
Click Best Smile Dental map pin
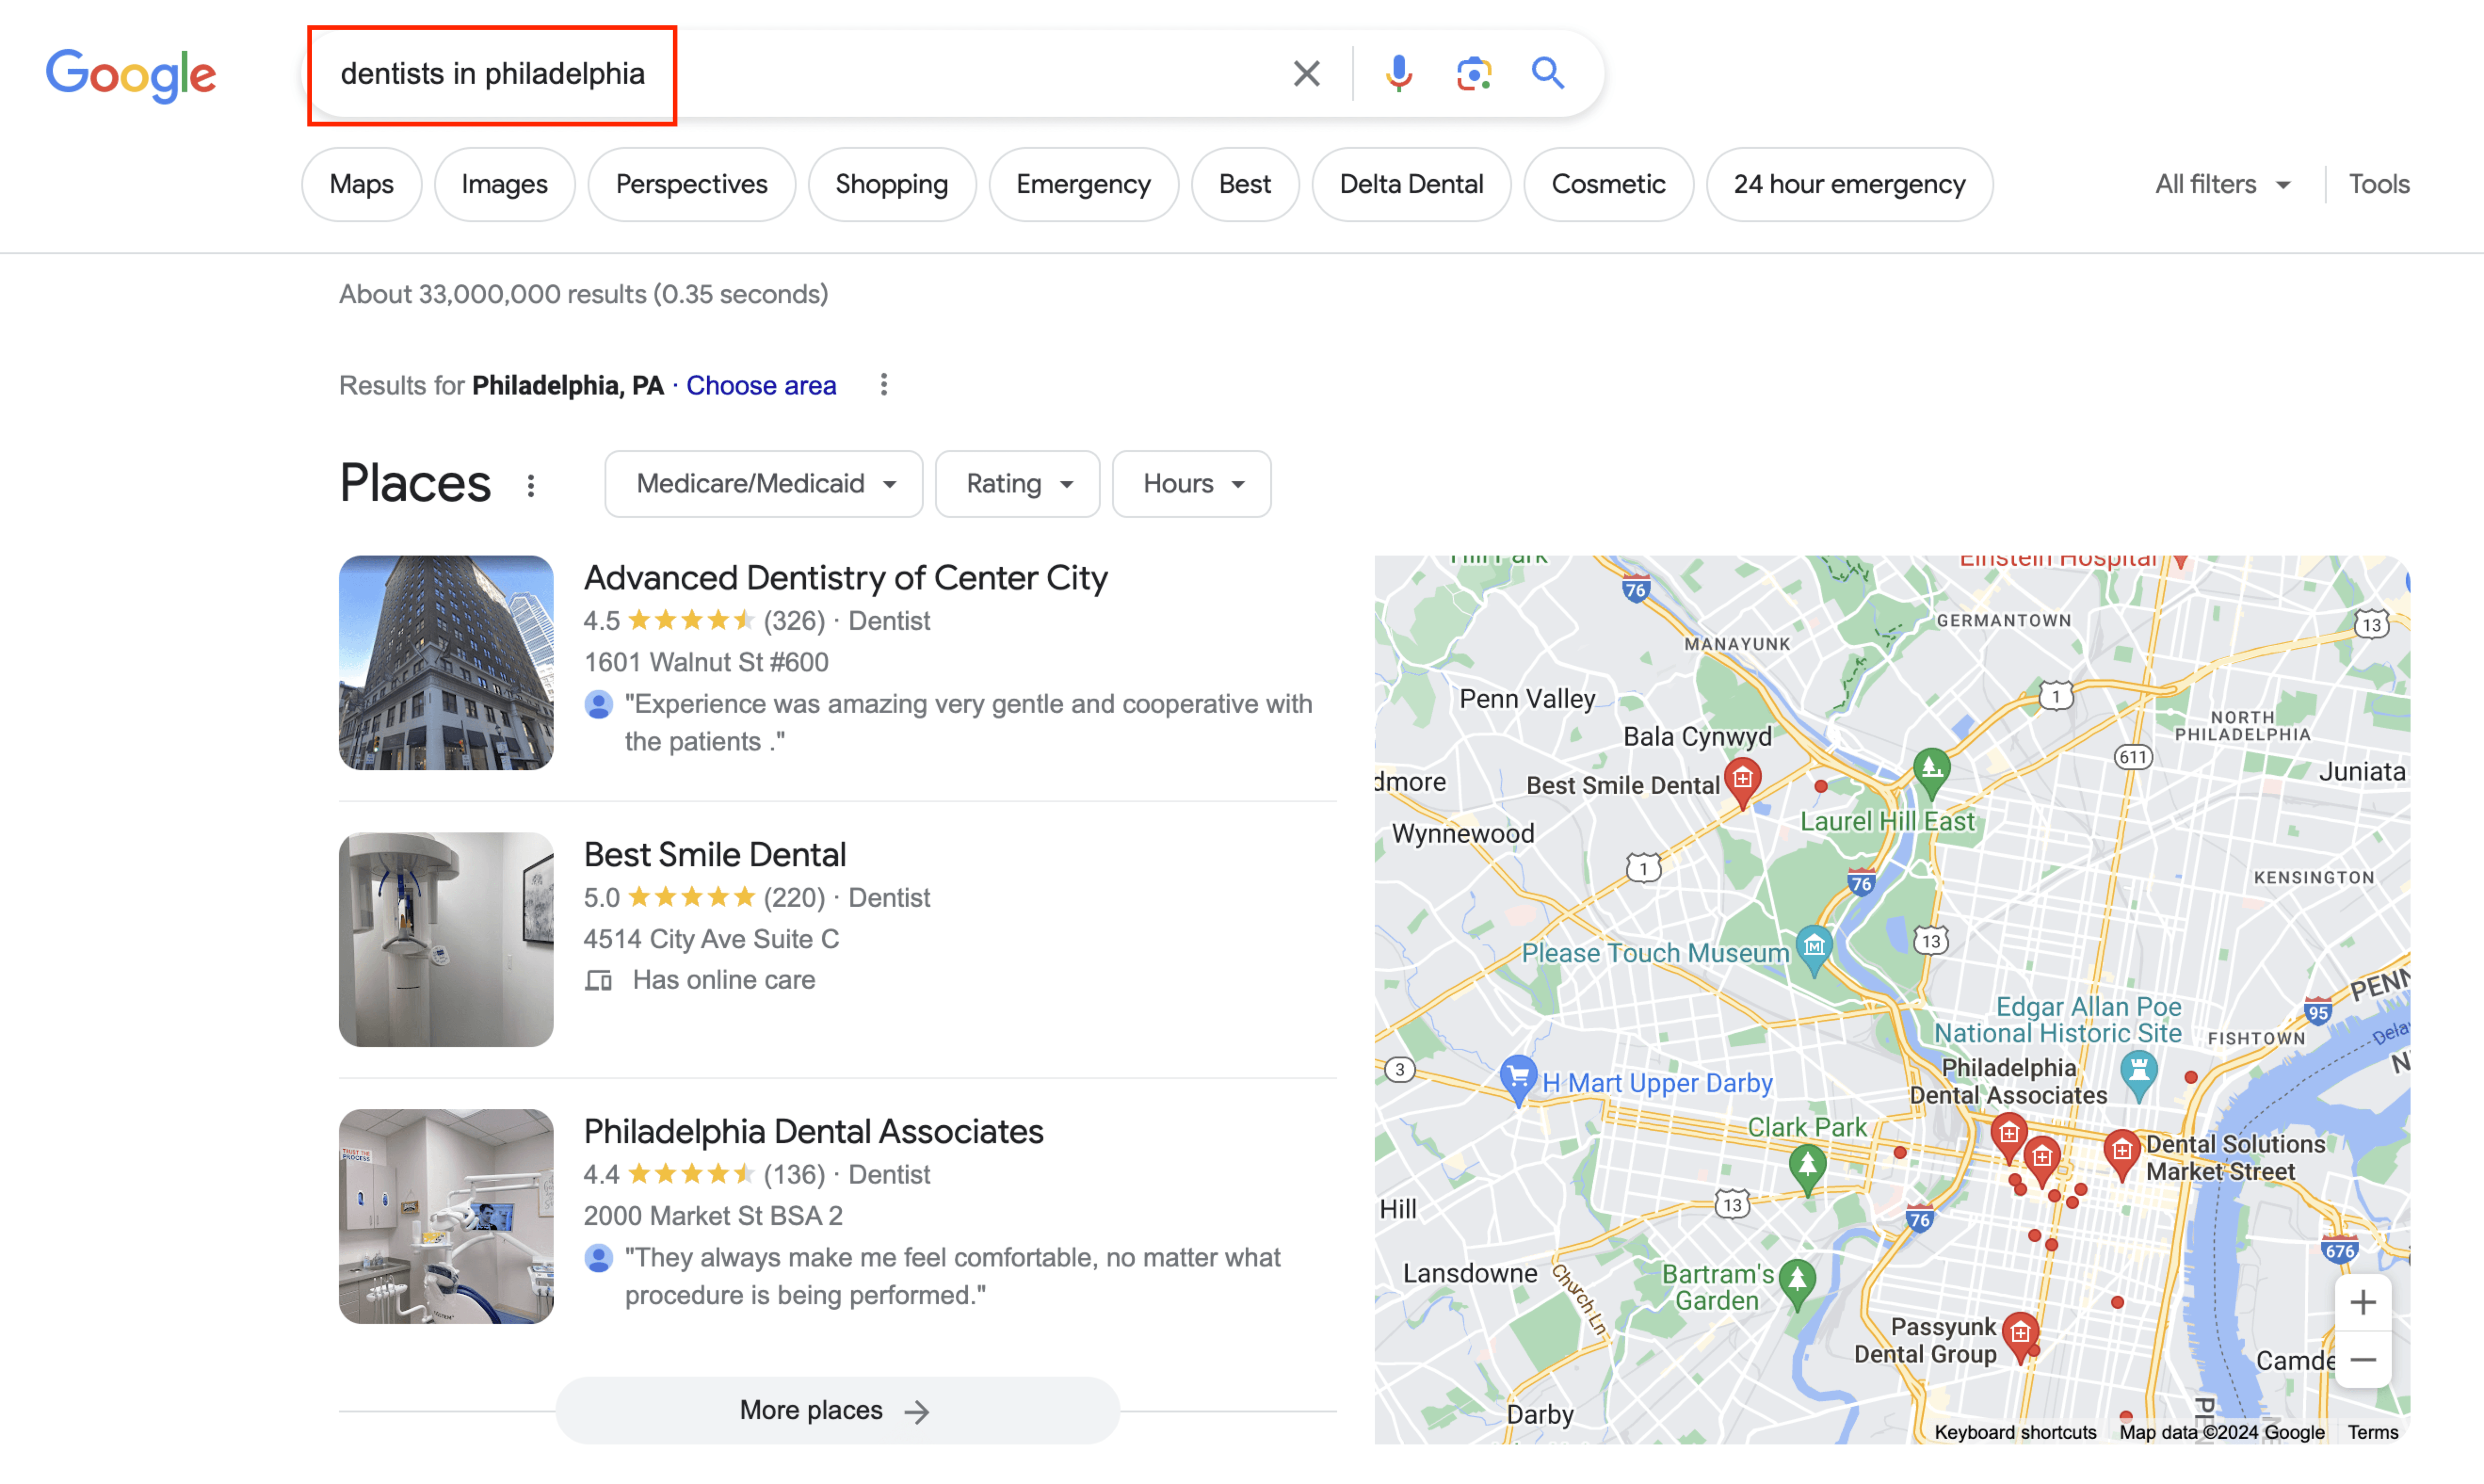coord(1742,783)
